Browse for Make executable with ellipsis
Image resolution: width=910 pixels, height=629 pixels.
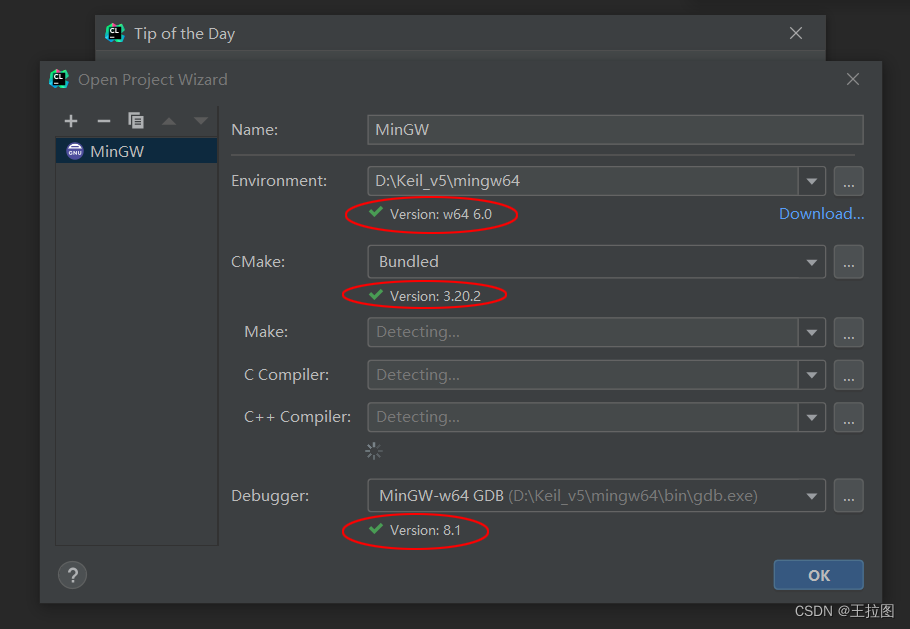pyautogui.click(x=848, y=332)
